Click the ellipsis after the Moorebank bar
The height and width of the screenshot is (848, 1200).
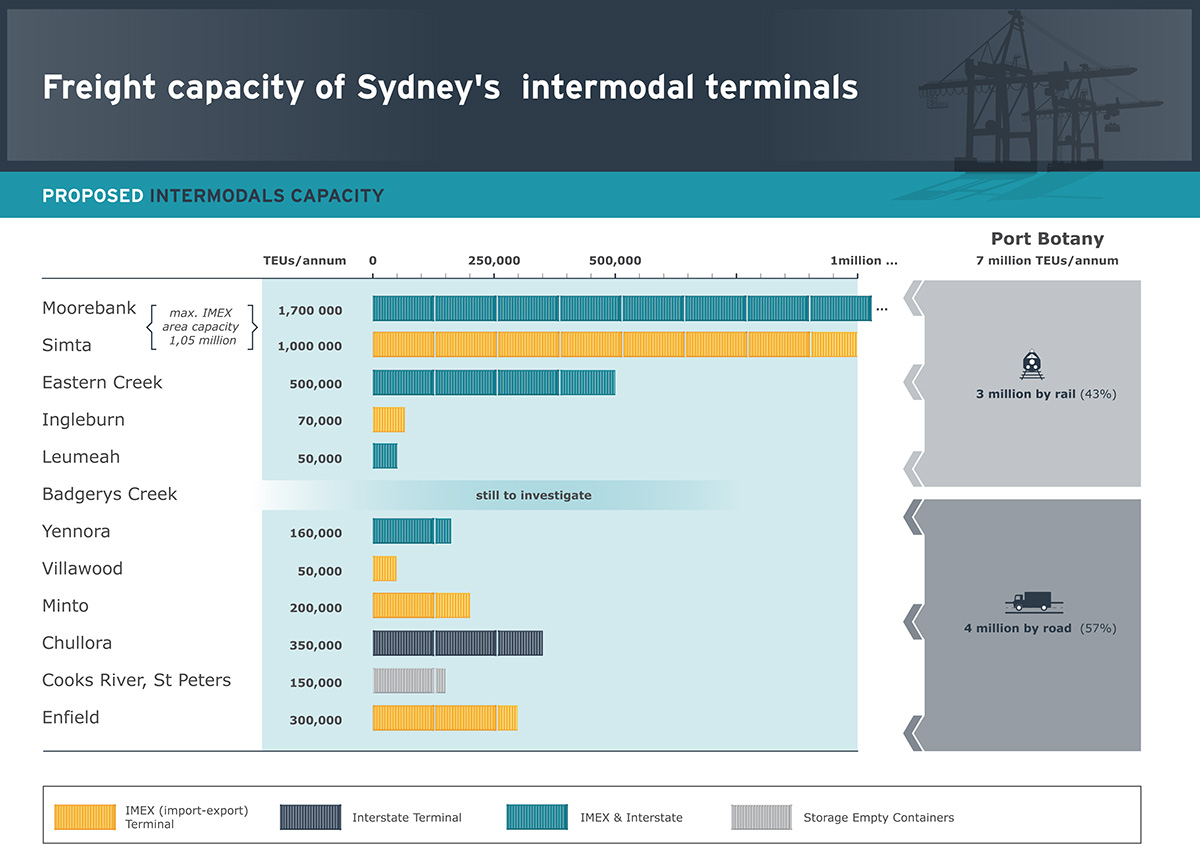(881, 309)
